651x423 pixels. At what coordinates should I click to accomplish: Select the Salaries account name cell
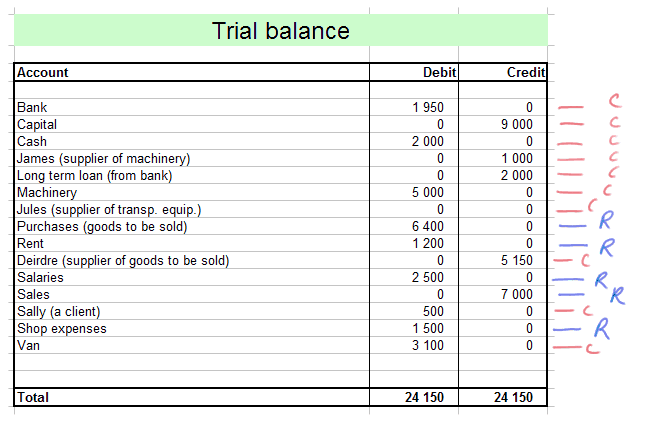192,277
